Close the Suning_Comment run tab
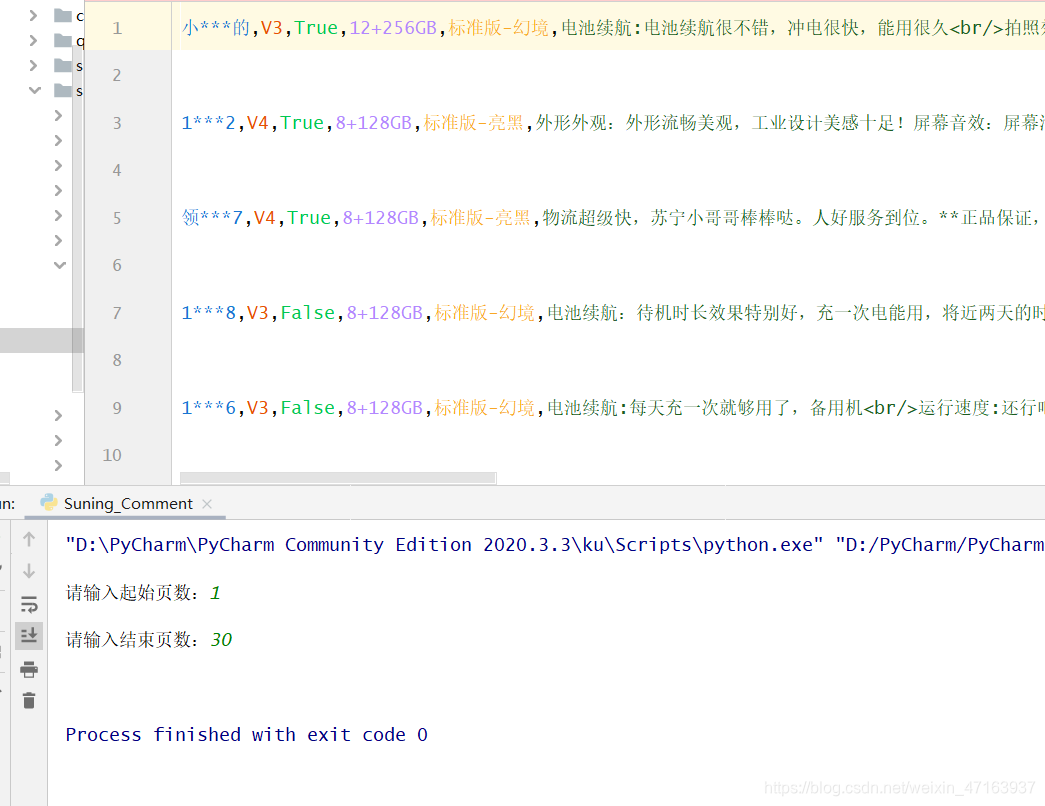This screenshot has width=1045, height=806. click(207, 504)
